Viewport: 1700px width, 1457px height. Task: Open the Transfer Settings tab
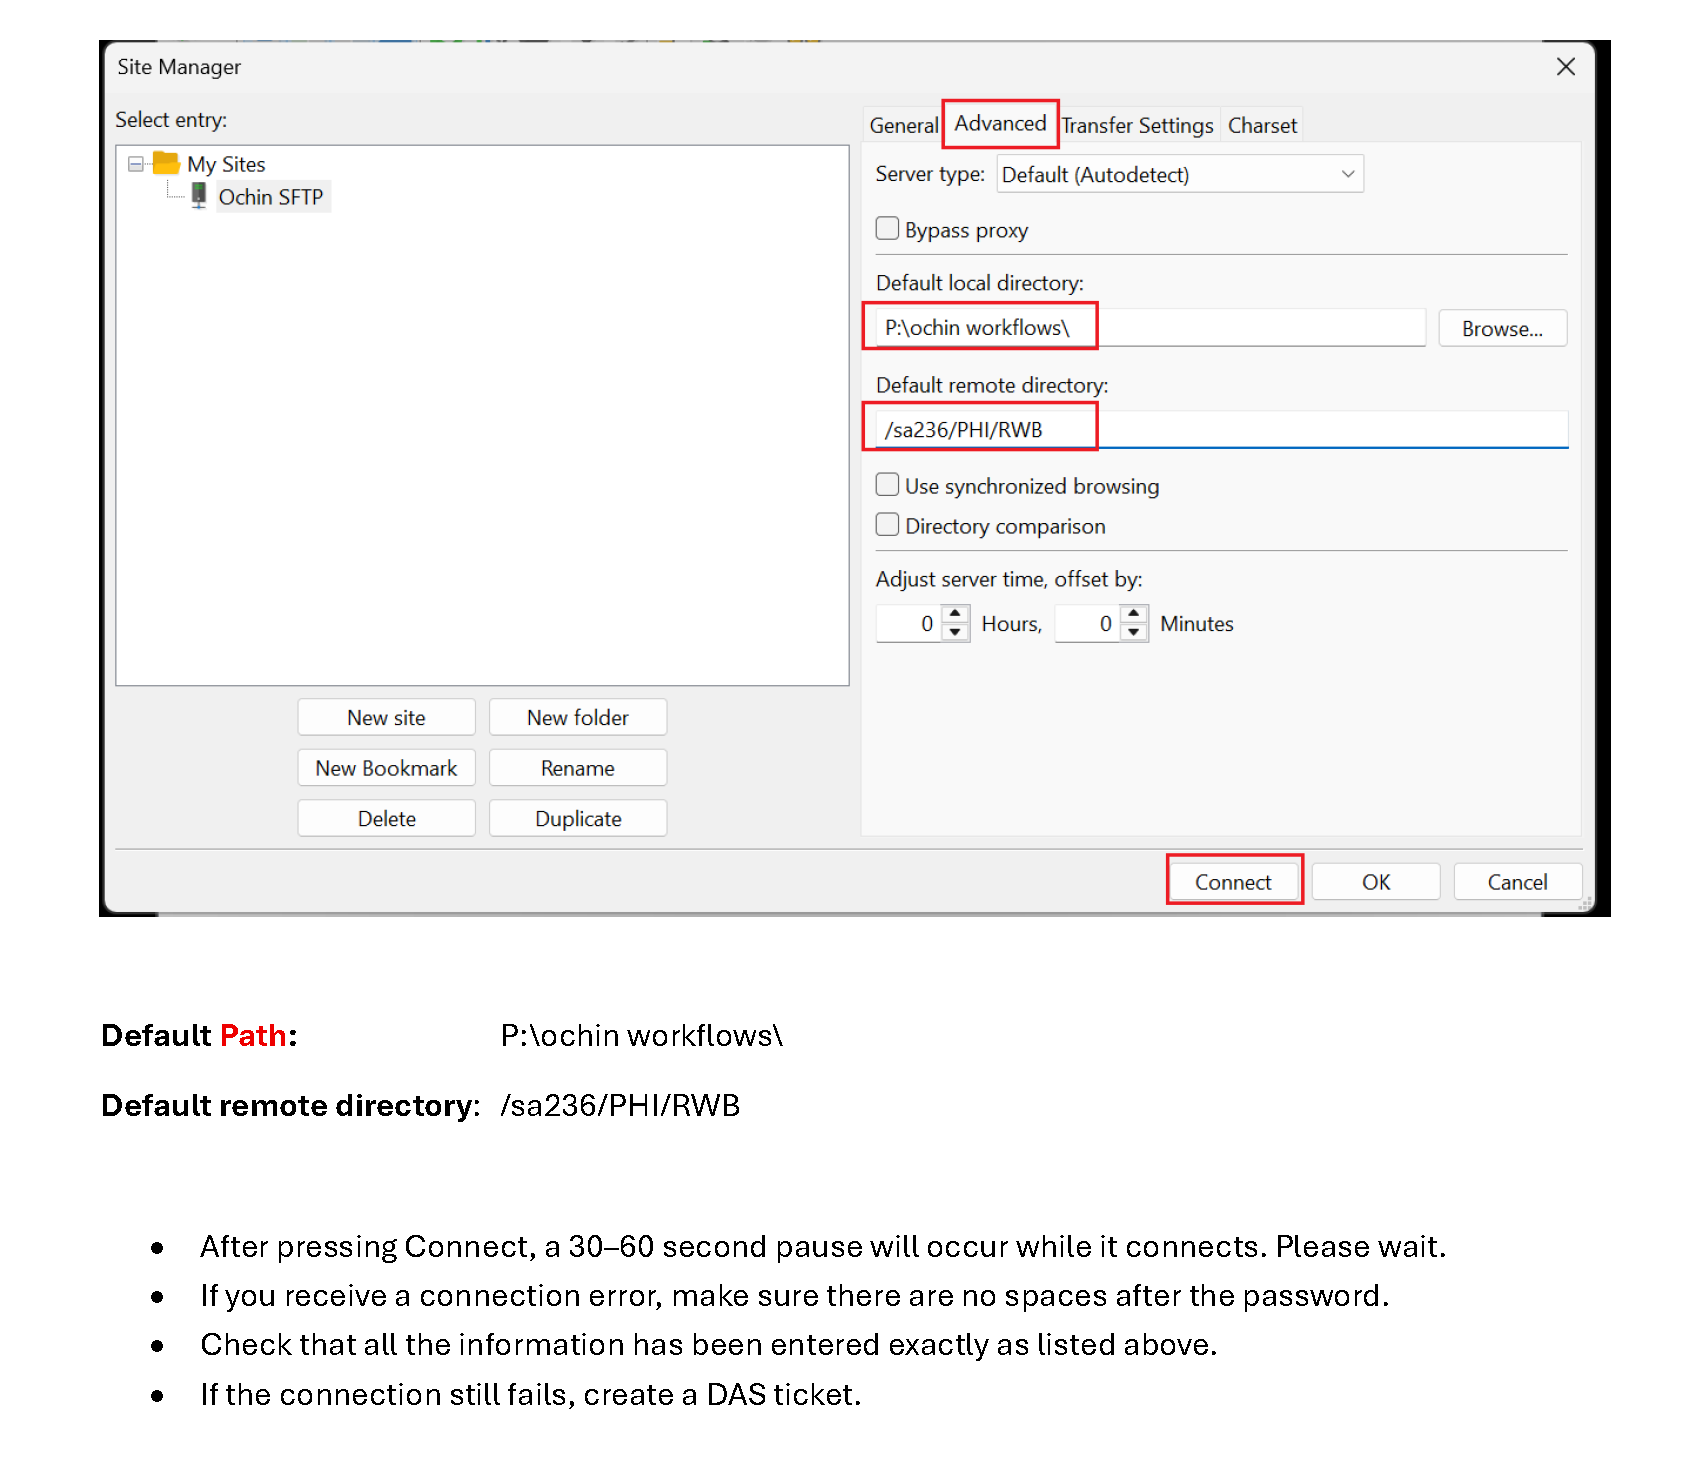[1137, 125]
